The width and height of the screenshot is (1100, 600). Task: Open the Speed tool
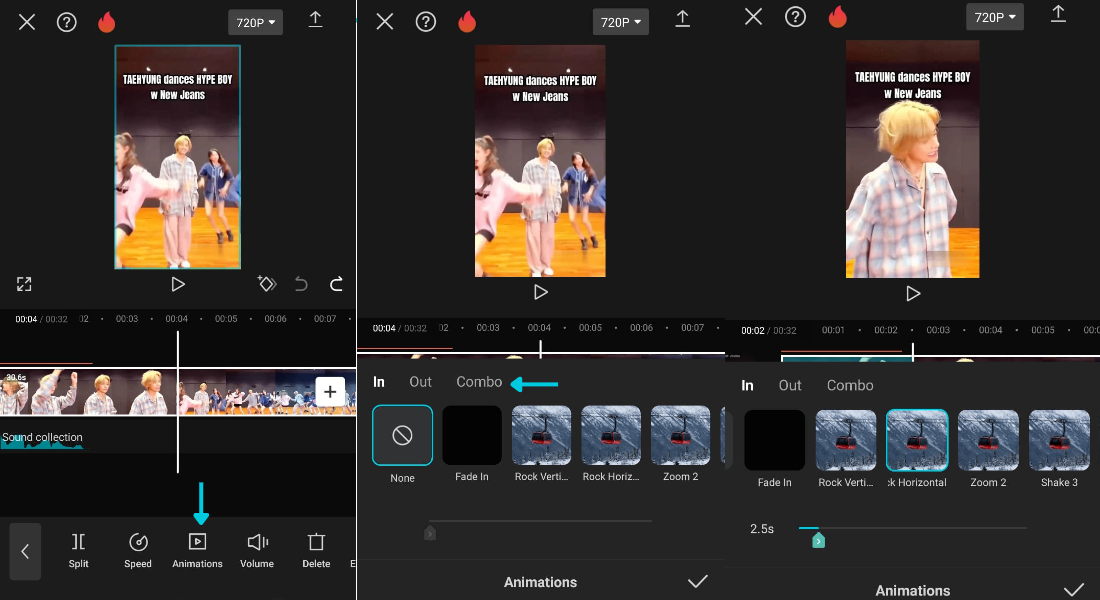[x=138, y=551]
